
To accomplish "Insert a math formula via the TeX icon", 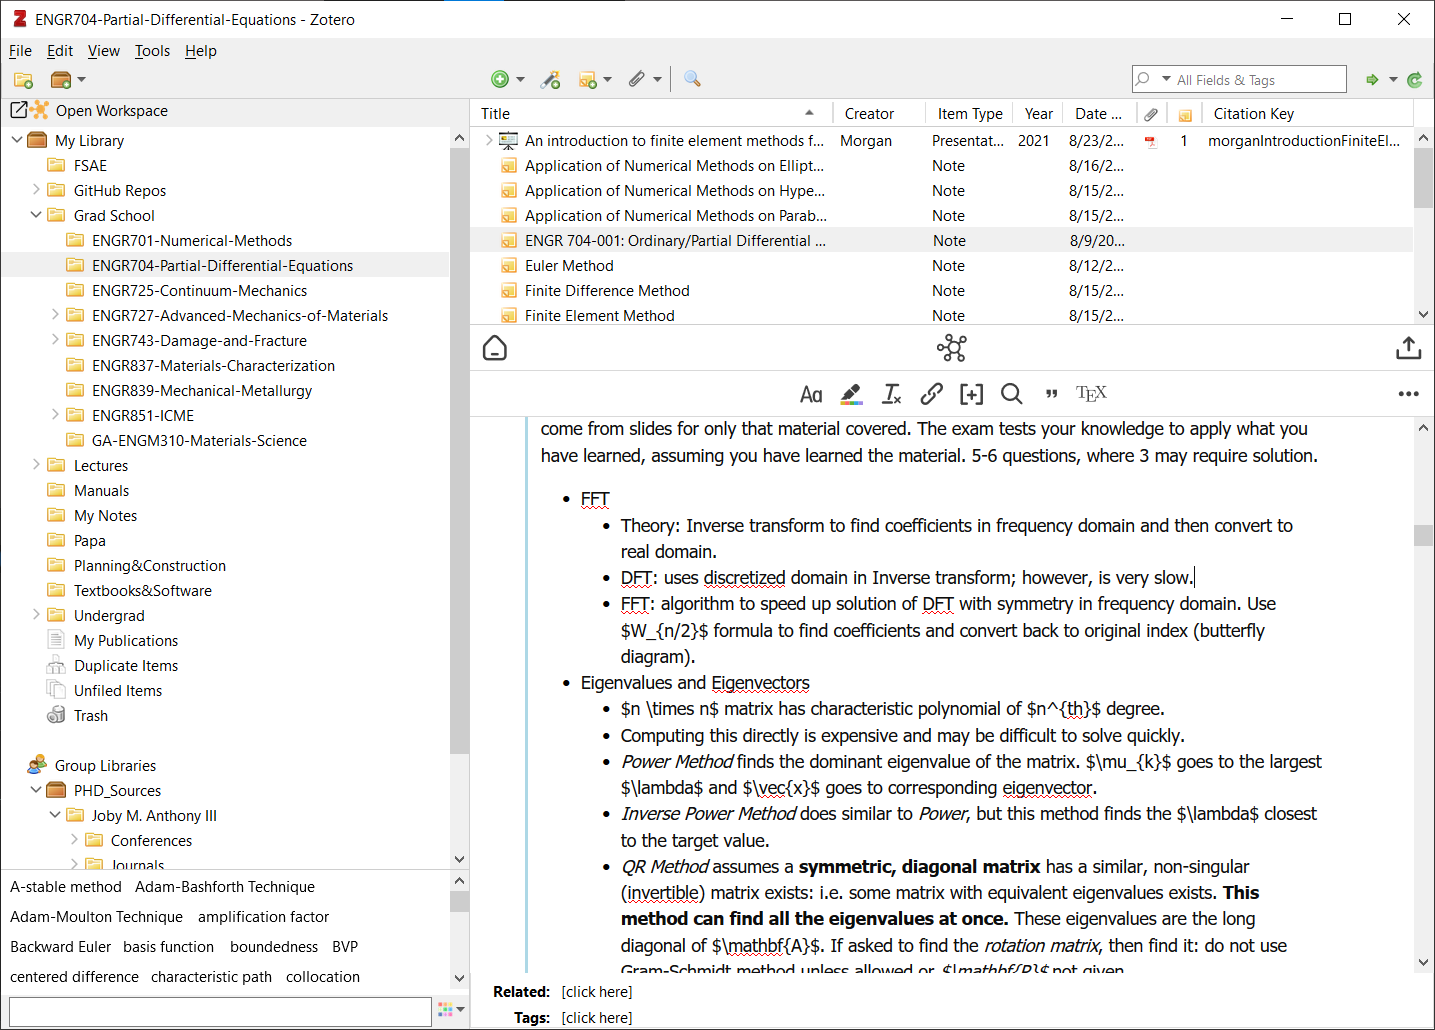I will pos(1091,393).
